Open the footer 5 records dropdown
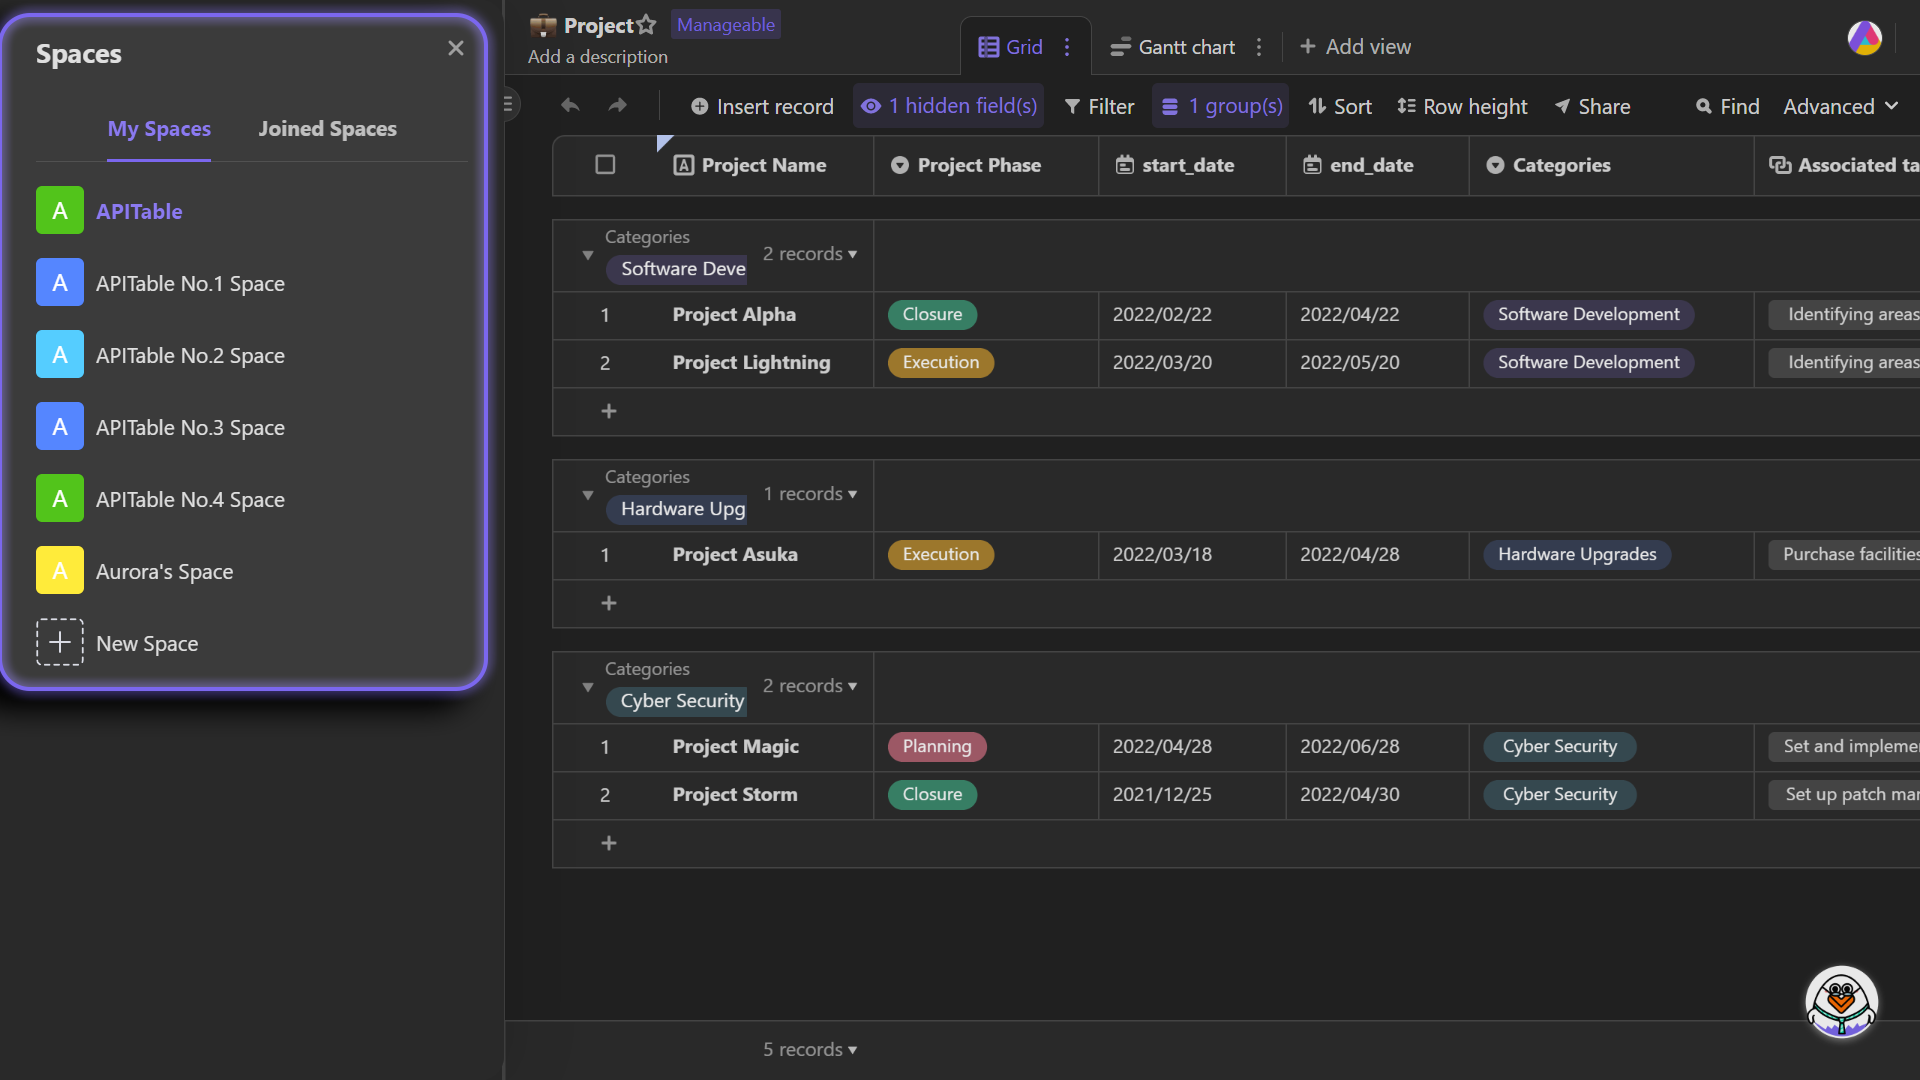Viewport: 1920px width, 1080px height. click(x=810, y=1049)
